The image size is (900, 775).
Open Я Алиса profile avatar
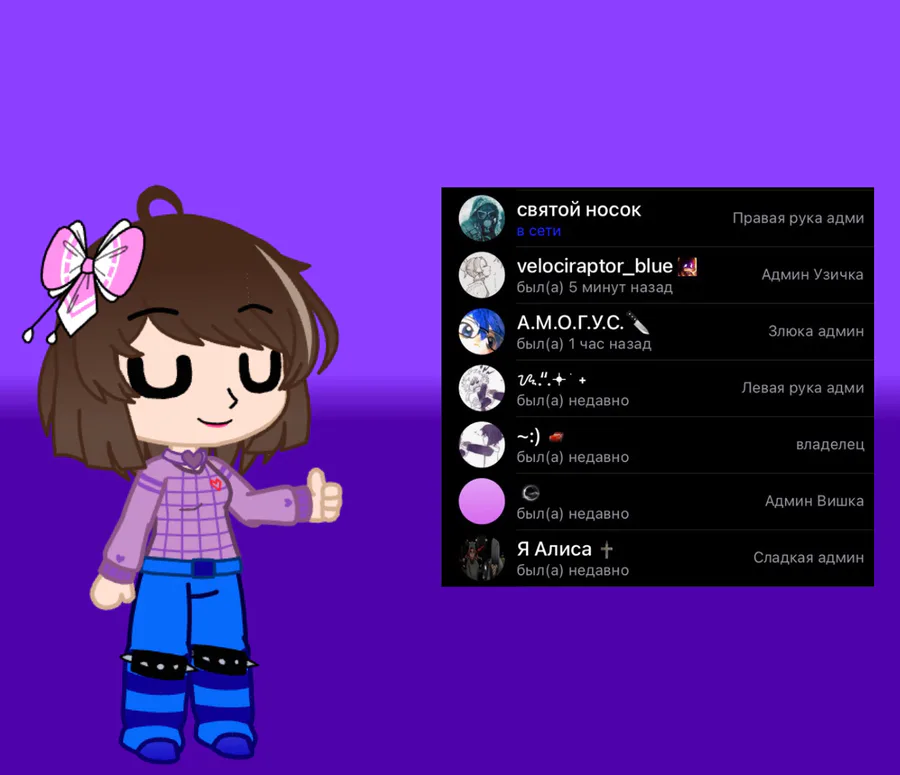pyautogui.click(x=482, y=557)
